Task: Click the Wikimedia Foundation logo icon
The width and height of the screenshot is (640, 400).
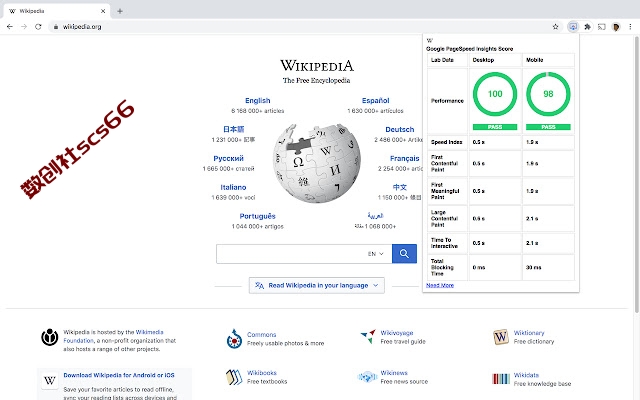Action: (x=49, y=337)
